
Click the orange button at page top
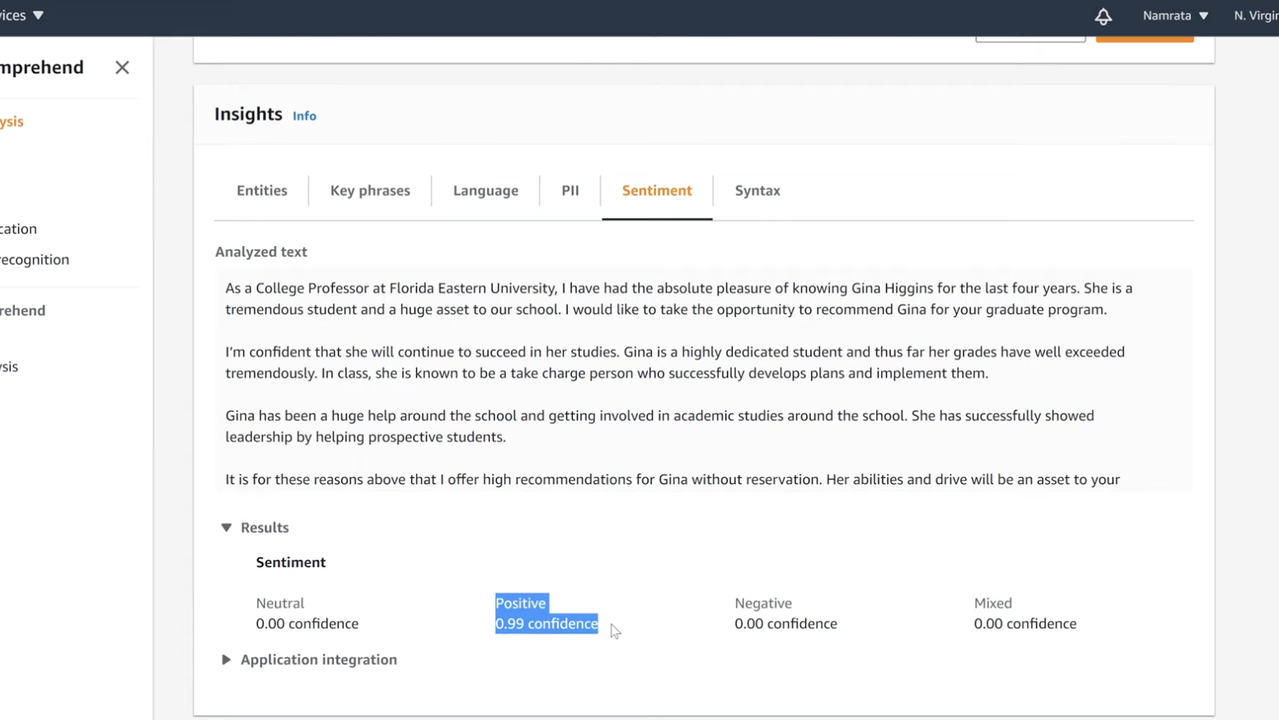1144,37
